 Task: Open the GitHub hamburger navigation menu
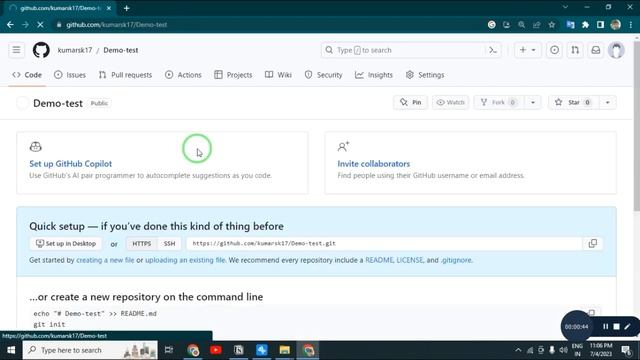pos(16,50)
